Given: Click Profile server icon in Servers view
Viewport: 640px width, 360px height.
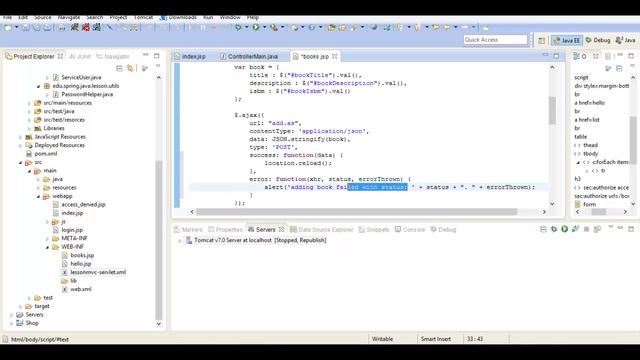Looking at the screenshot, I should 576,229.
